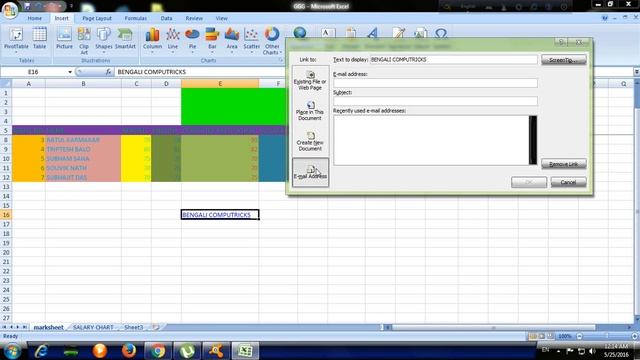Open the Page Layout ribbon tab

click(x=97, y=18)
